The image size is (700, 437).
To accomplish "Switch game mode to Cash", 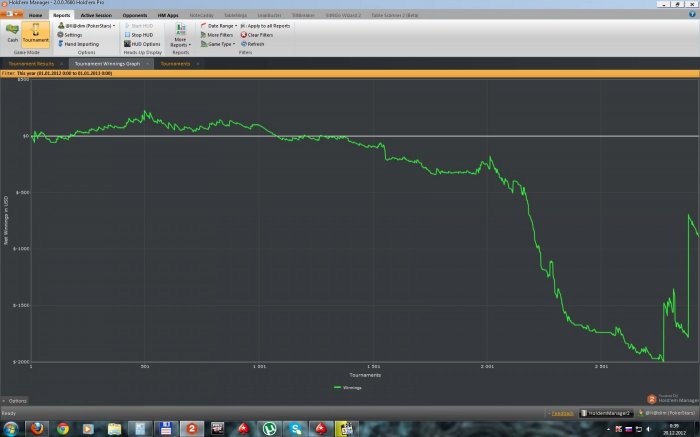I will click(12, 33).
